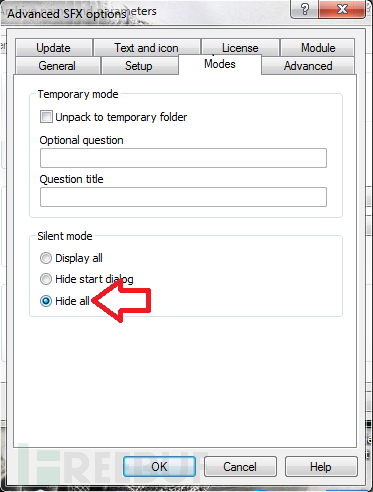
Task: Open Help with the Help button
Action: (x=321, y=467)
